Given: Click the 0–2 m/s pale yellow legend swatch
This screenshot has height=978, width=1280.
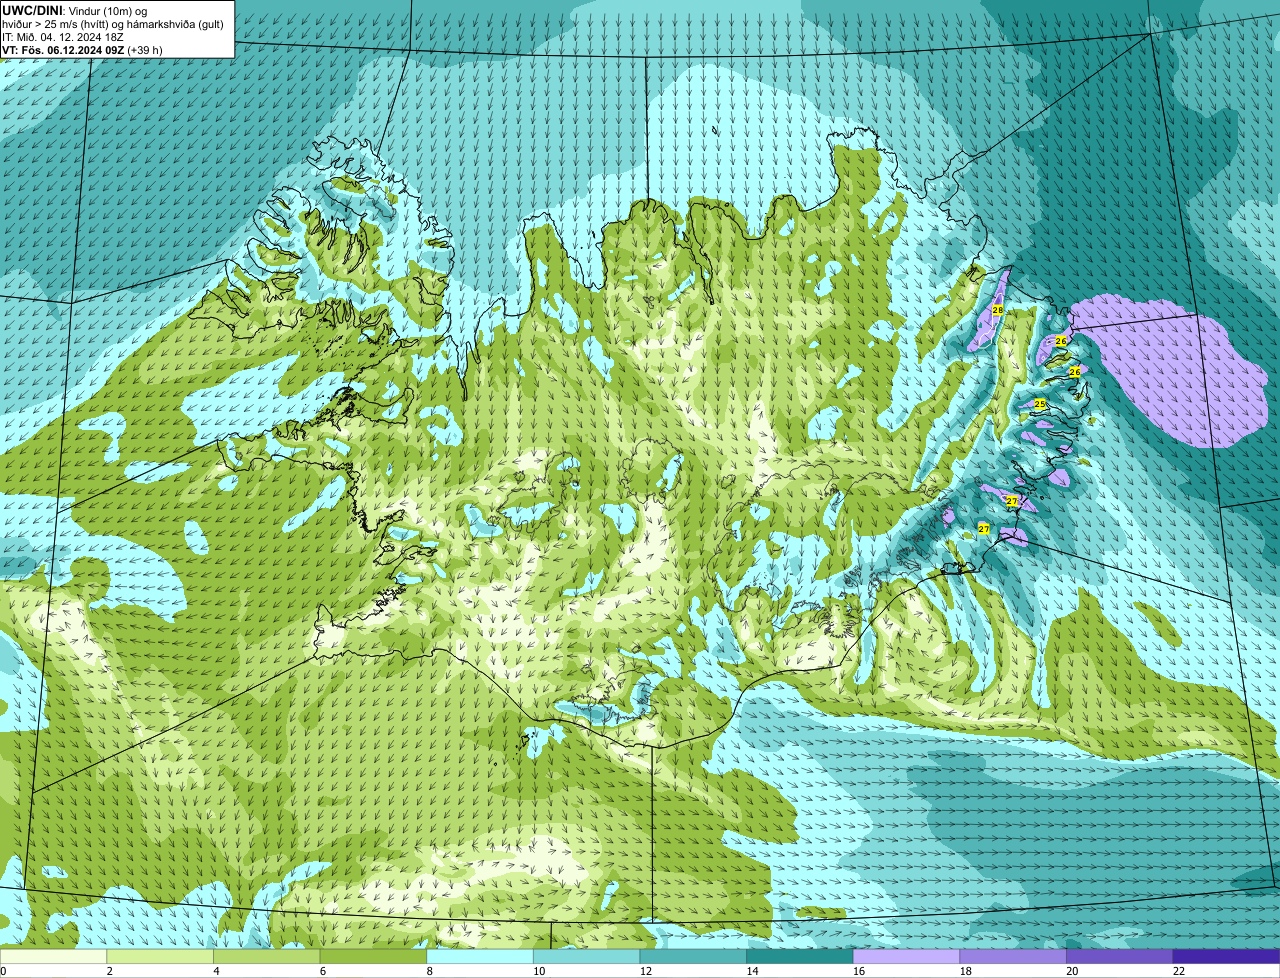Looking at the screenshot, I should (x=53, y=957).
